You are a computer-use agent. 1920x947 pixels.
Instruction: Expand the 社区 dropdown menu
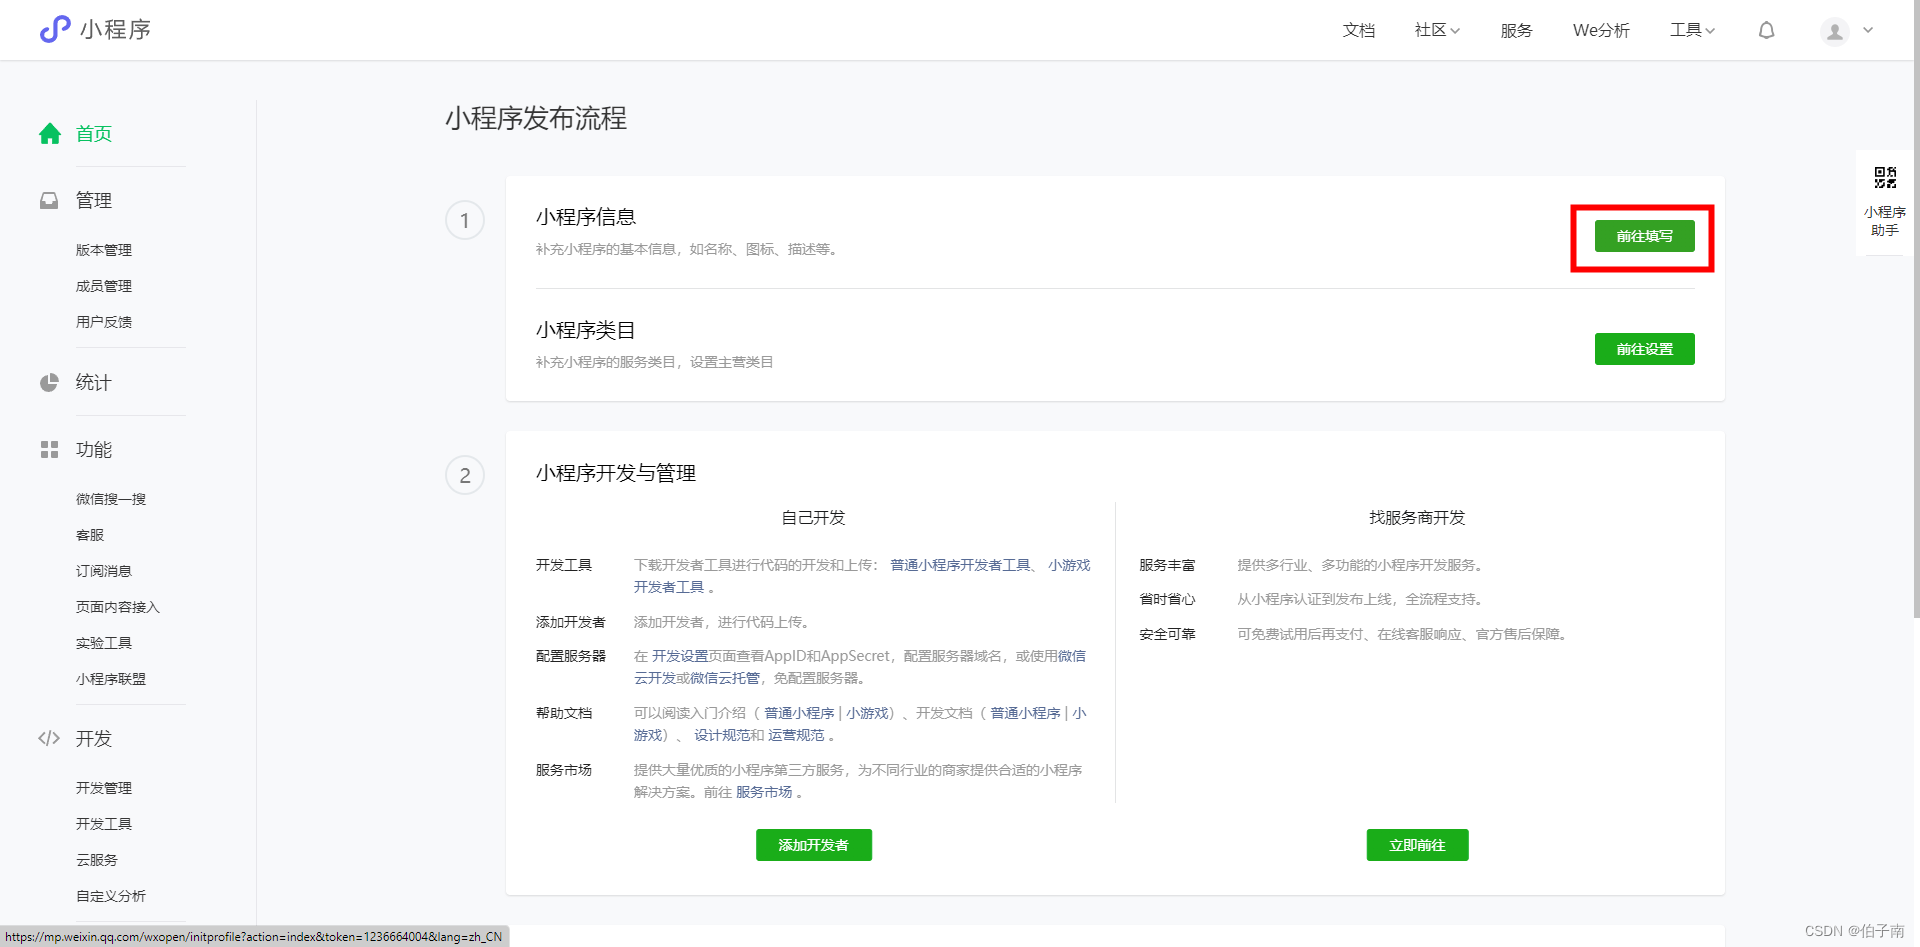pyautogui.click(x=1435, y=30)
